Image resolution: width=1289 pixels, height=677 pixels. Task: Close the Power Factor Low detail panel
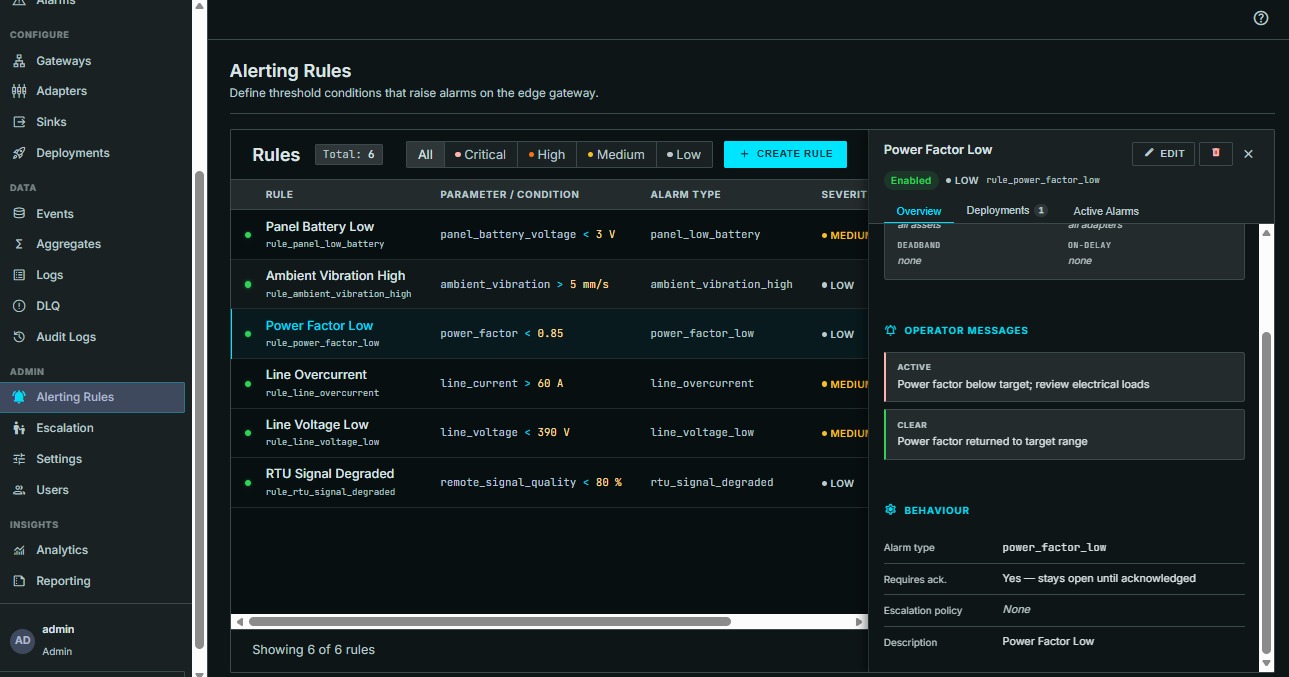1248,154
